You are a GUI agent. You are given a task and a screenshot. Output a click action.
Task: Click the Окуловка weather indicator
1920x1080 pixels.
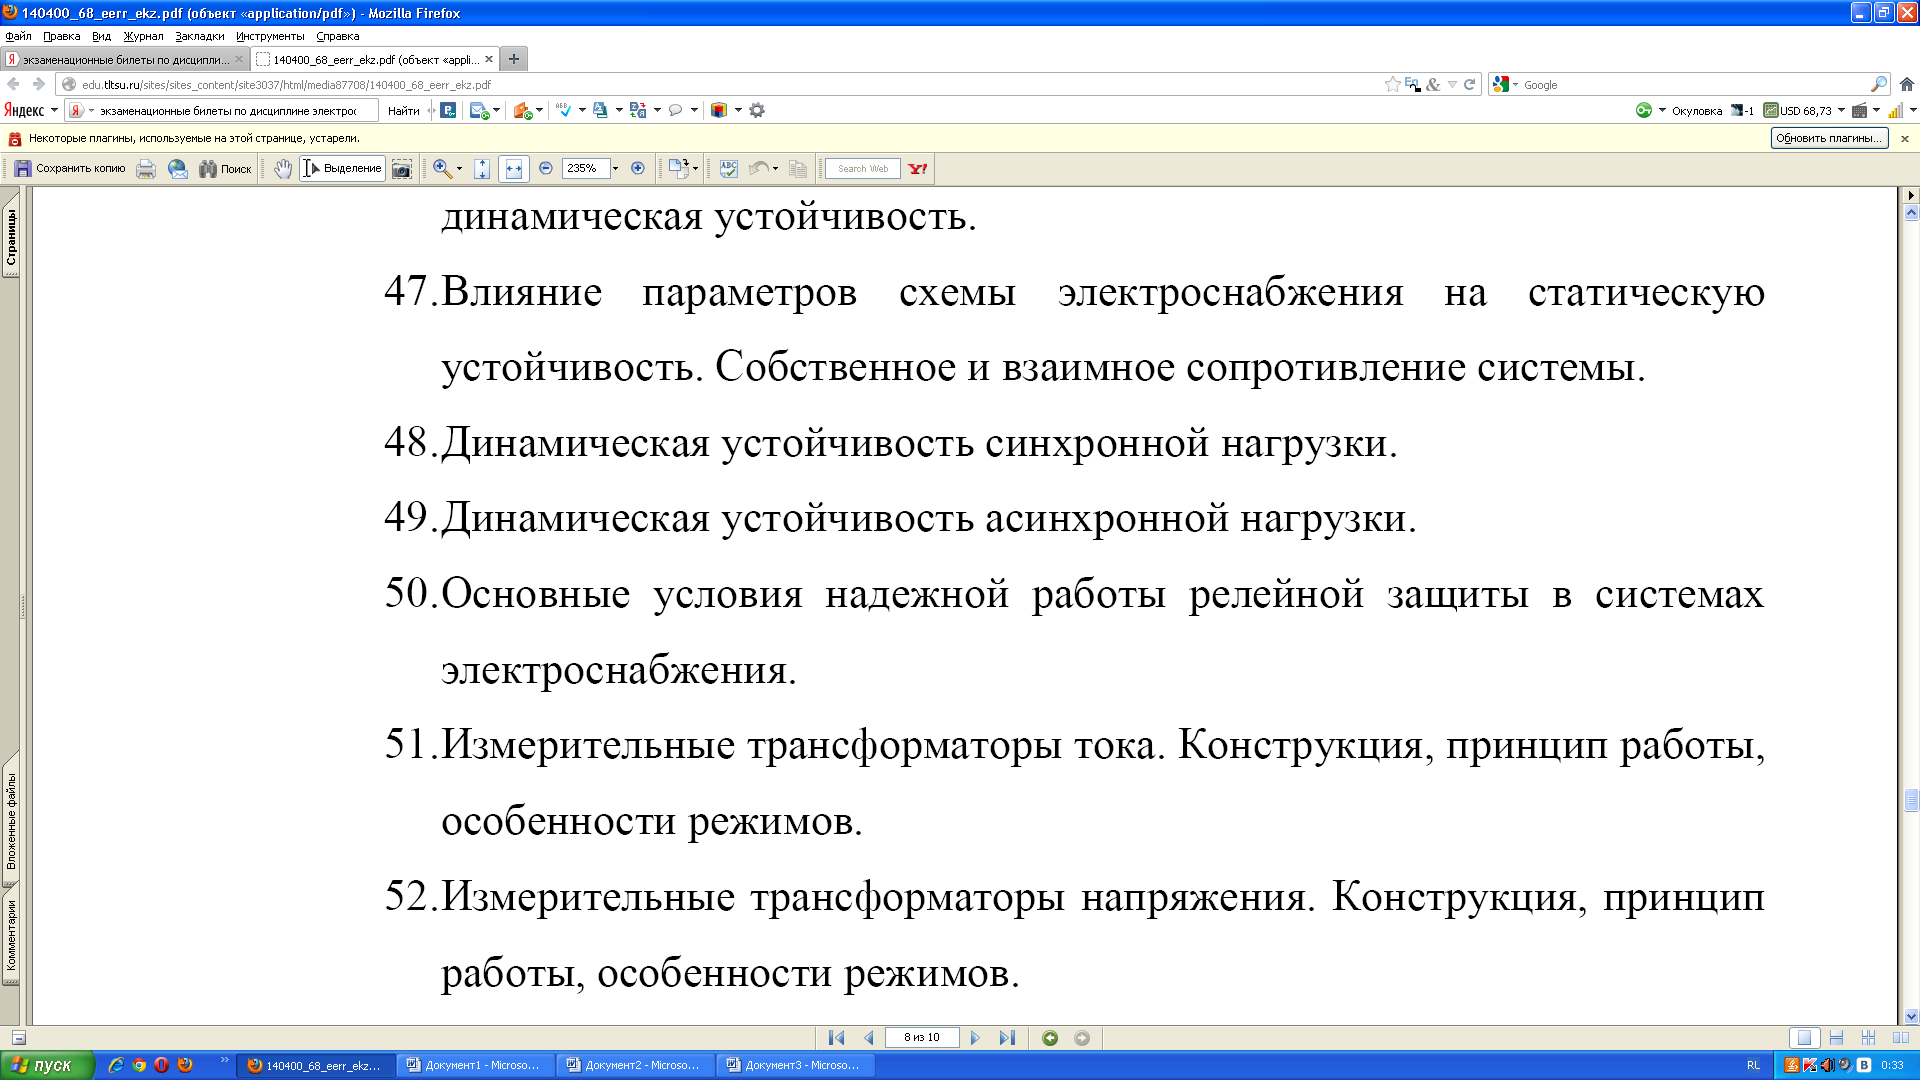point(1696,111)
